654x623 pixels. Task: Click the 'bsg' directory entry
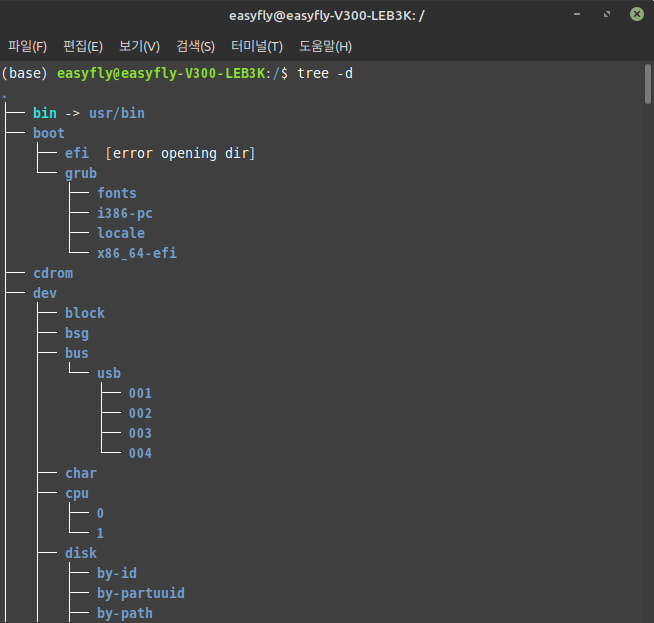click(77, 334)
